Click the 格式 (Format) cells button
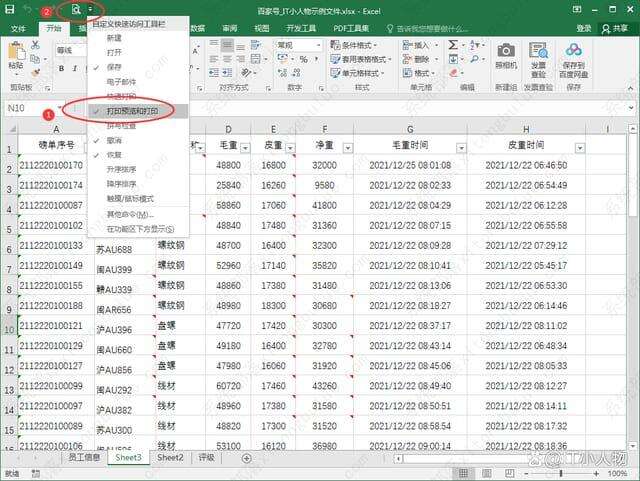The image size is (640, 481). 419,73
